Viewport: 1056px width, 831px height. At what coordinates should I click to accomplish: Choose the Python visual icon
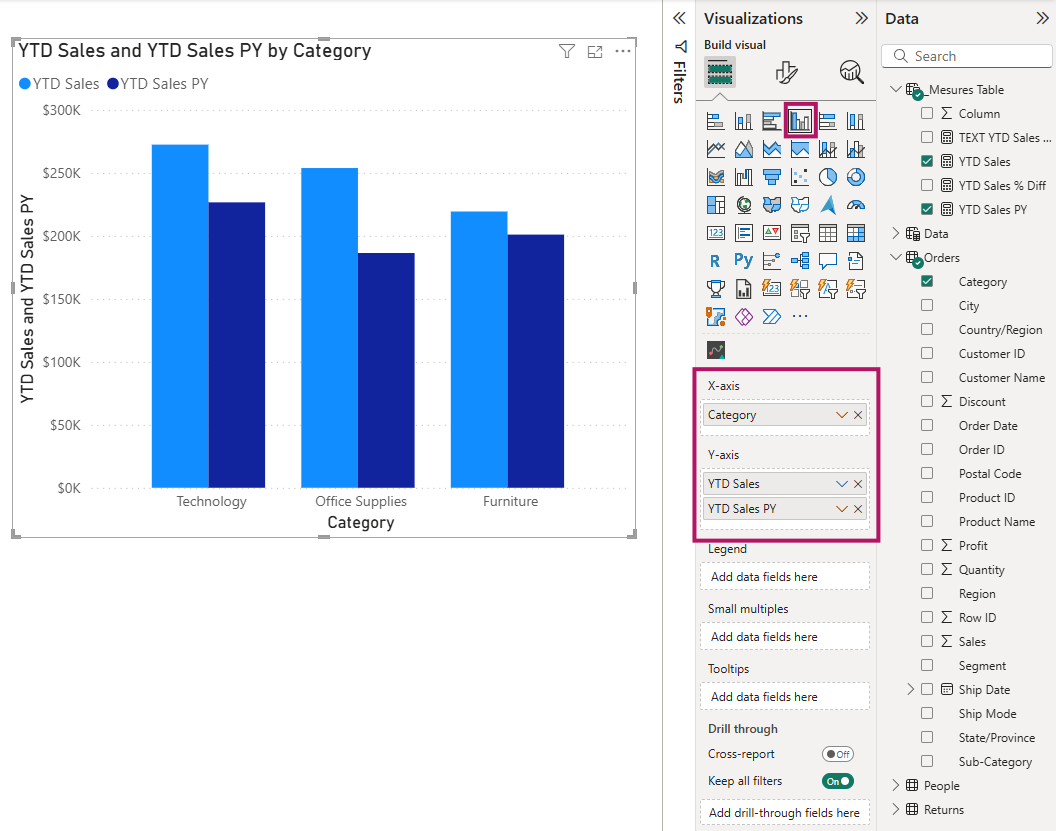[744, 261]
